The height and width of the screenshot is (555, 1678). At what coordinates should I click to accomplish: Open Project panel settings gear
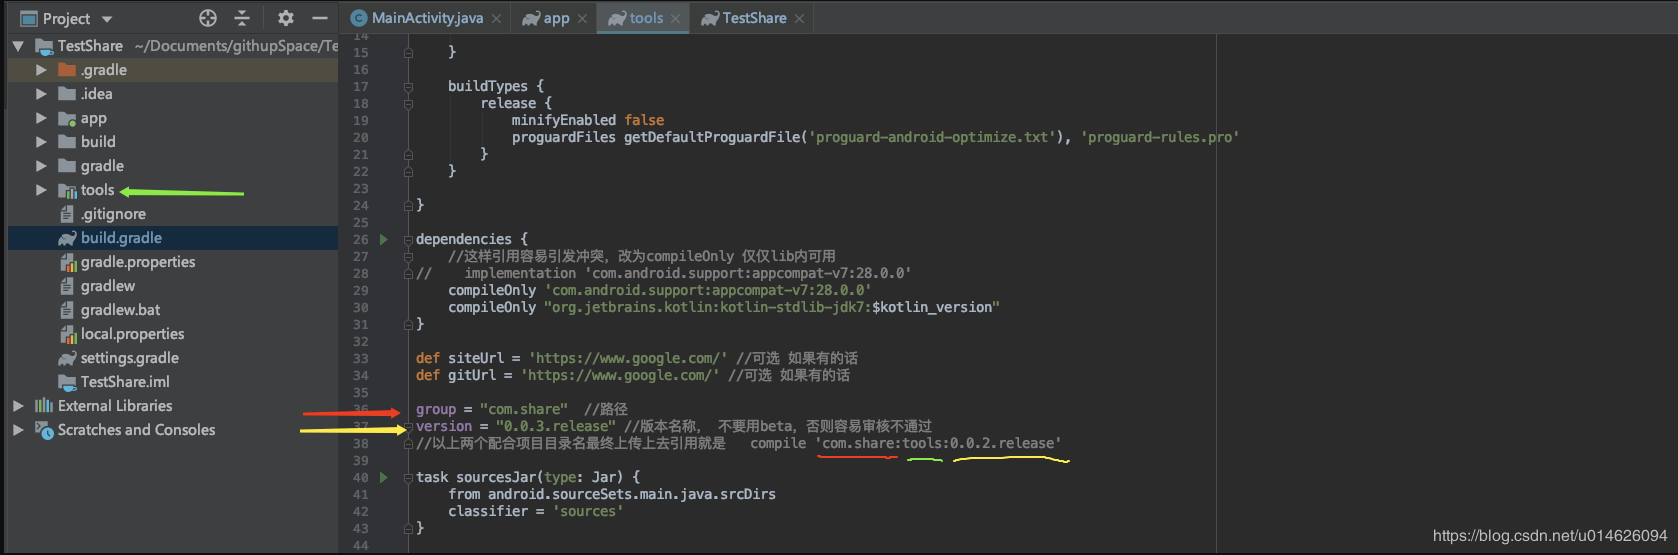[286, 18]
